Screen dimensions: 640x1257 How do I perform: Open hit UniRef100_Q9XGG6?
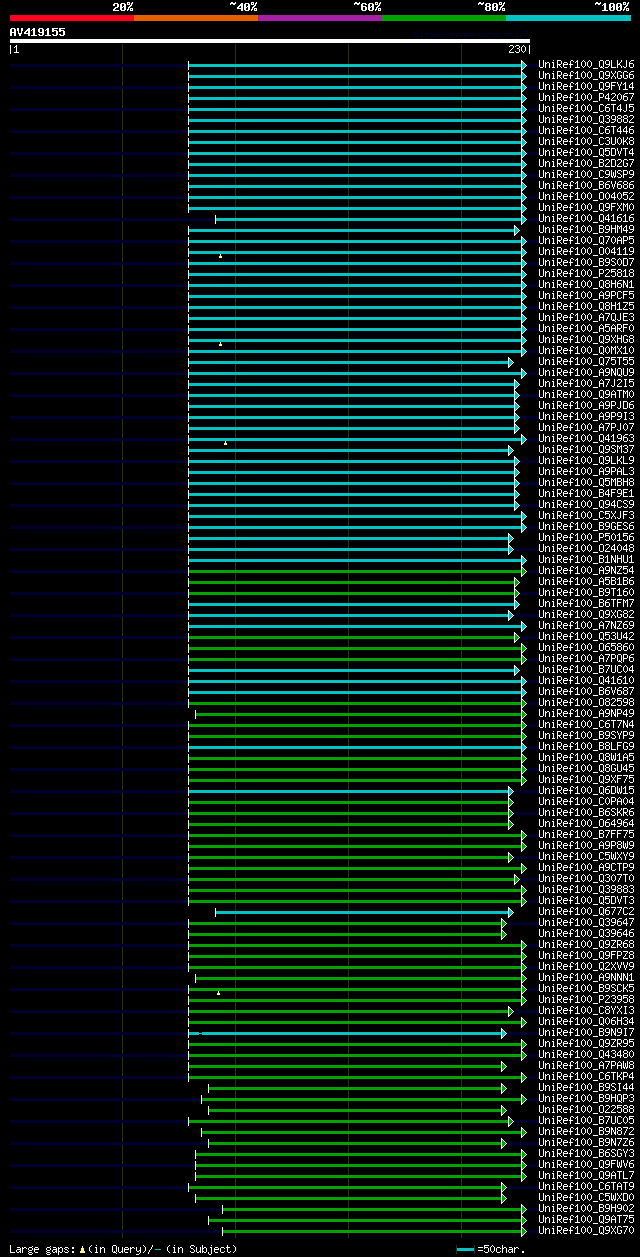click(586, 76)
